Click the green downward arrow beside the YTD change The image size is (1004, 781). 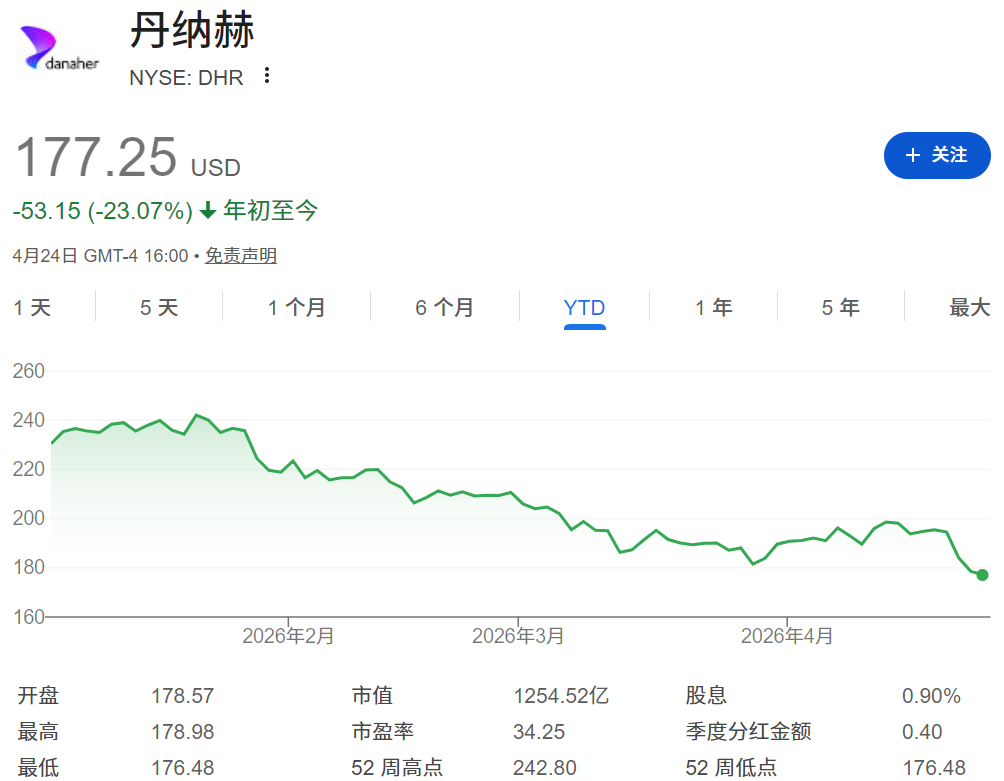(207, 212)
